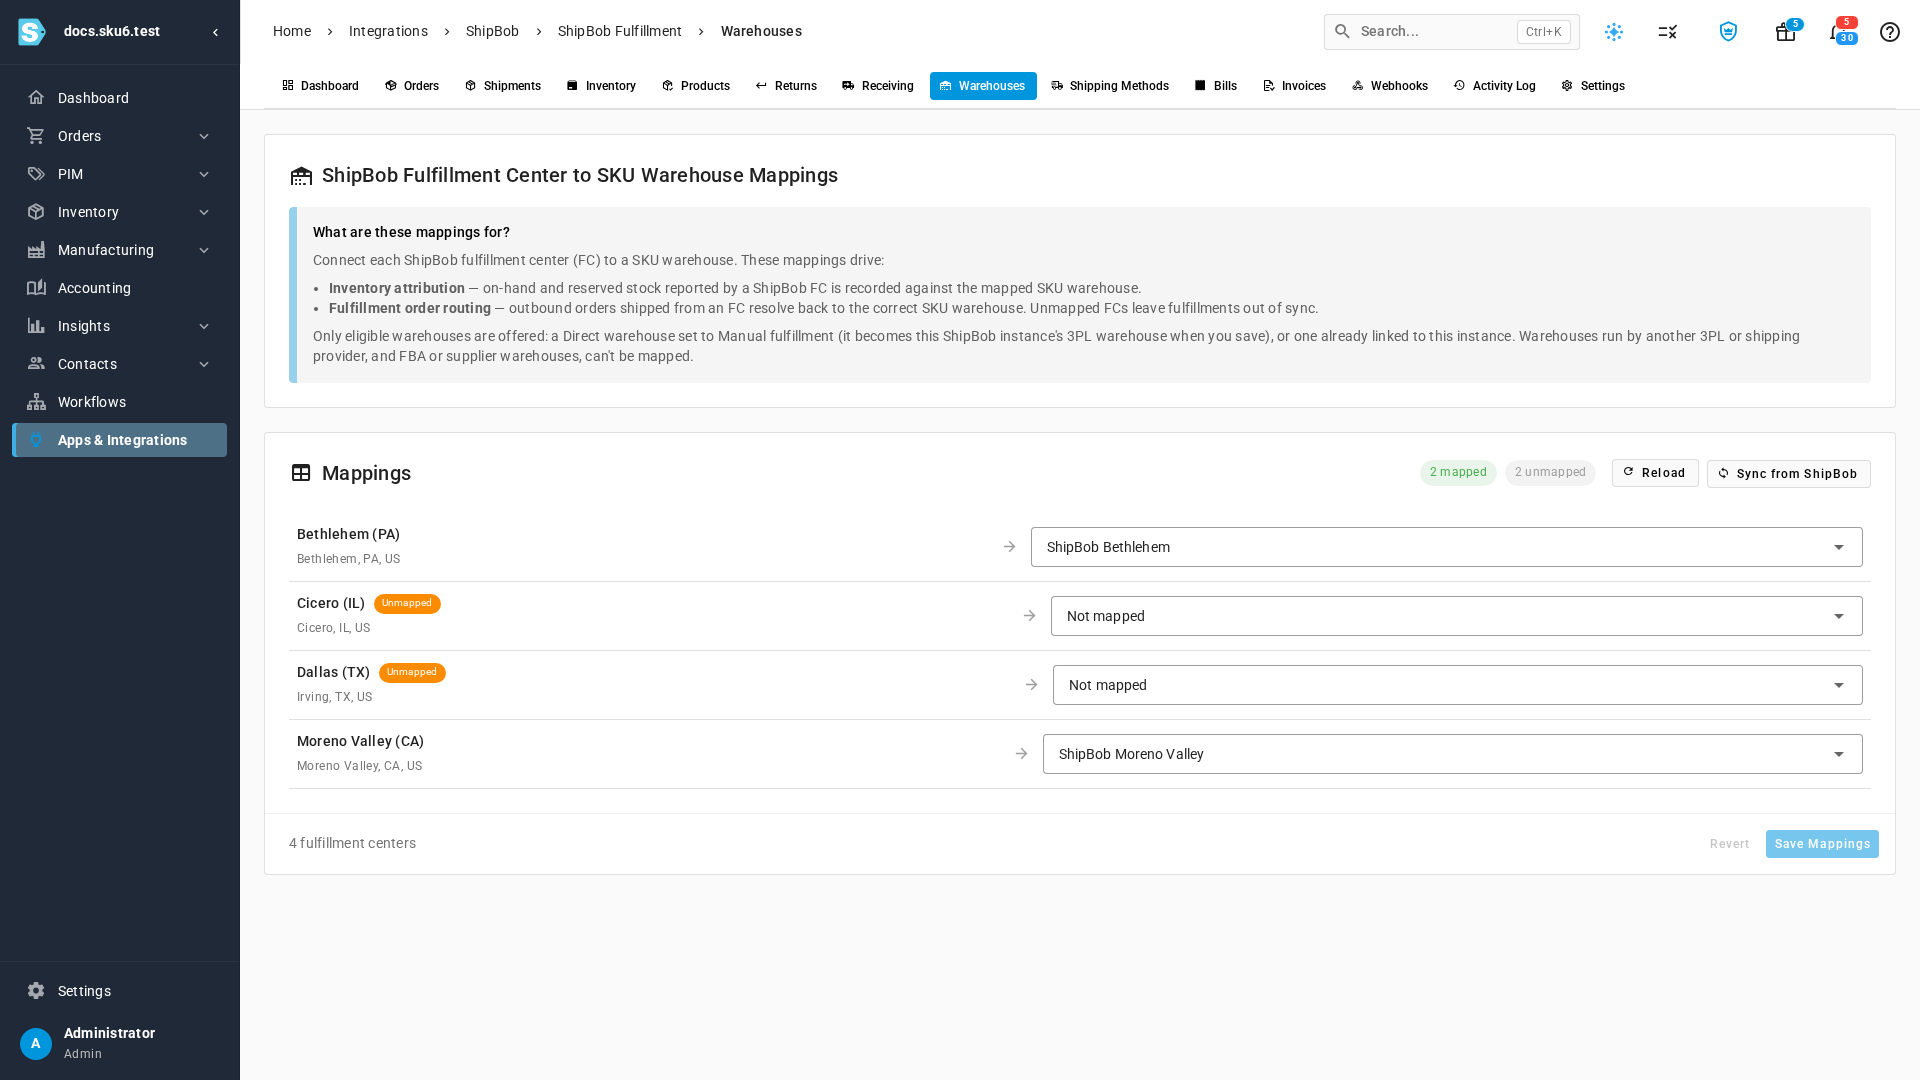Collapse sidebar with the left chevron
Viewport: 1920px width, 1080px height.
tap(215, 32)
